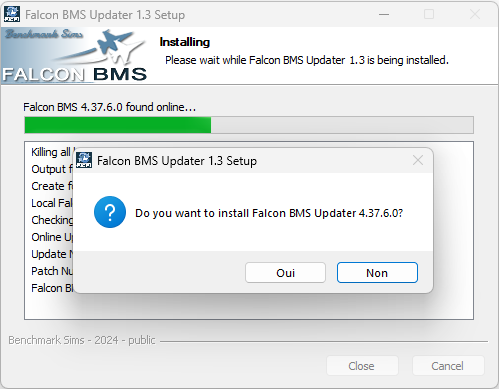Close the install confirmation dialog
Image resolution: width=499 pixels, height=389 pixels.
point(418,160)
